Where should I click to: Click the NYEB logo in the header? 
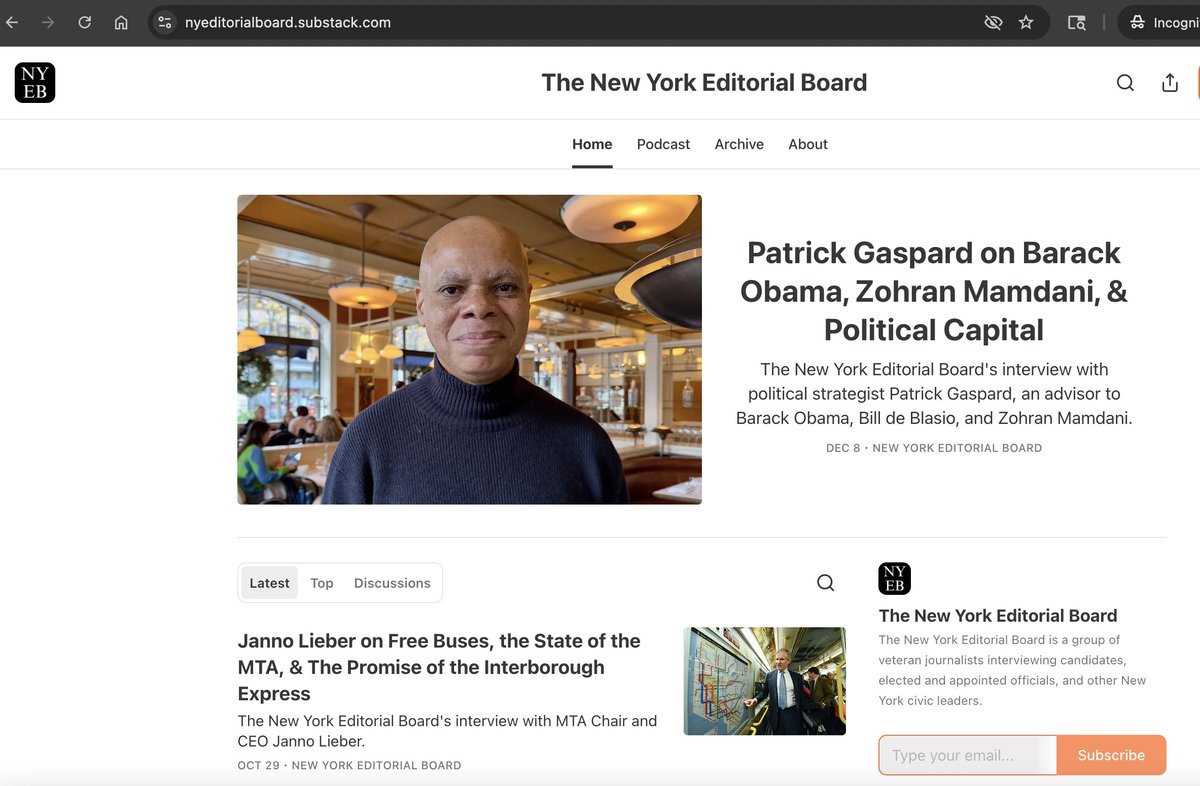[35, 83]
